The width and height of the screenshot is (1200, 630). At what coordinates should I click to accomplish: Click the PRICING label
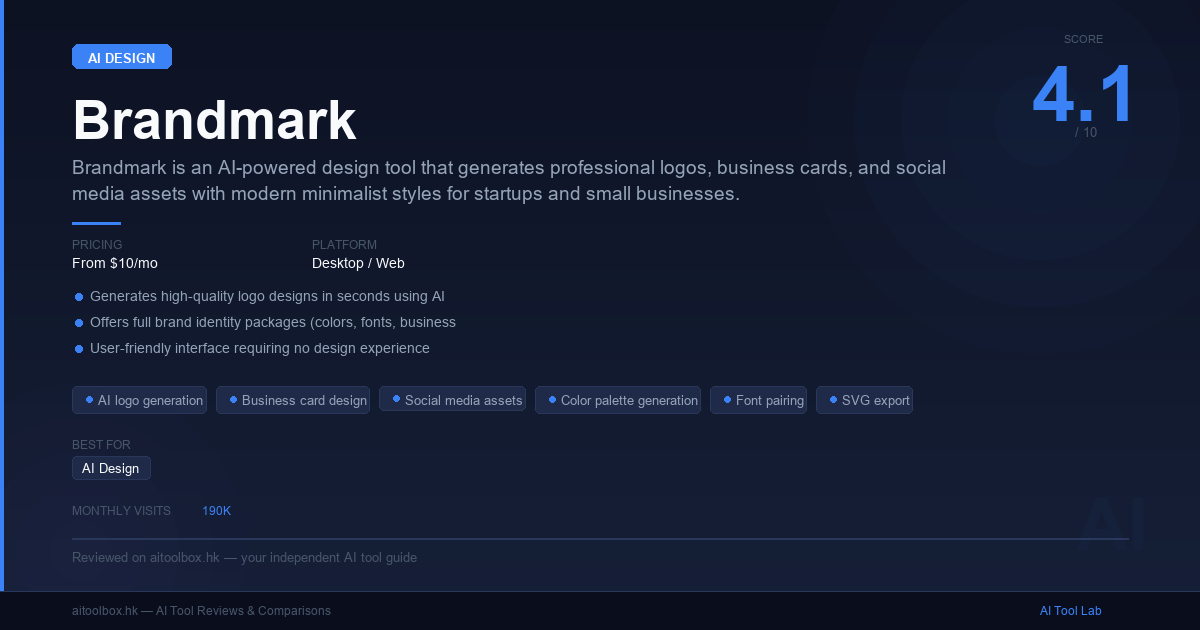(x=97, y=245)
